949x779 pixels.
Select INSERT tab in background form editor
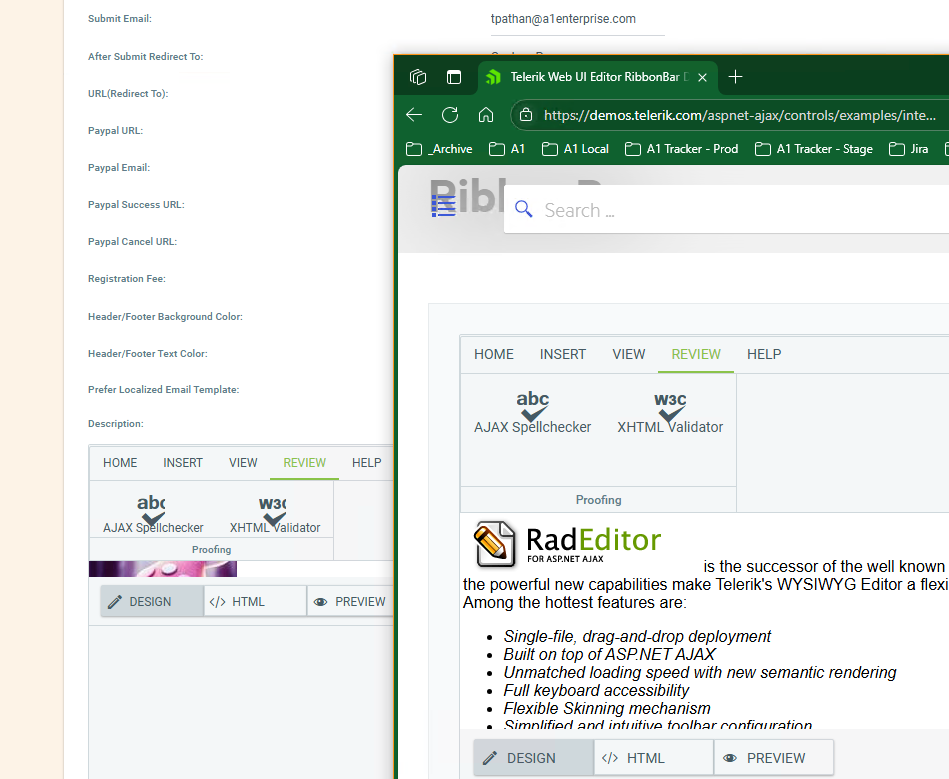(x=183, y=463)
